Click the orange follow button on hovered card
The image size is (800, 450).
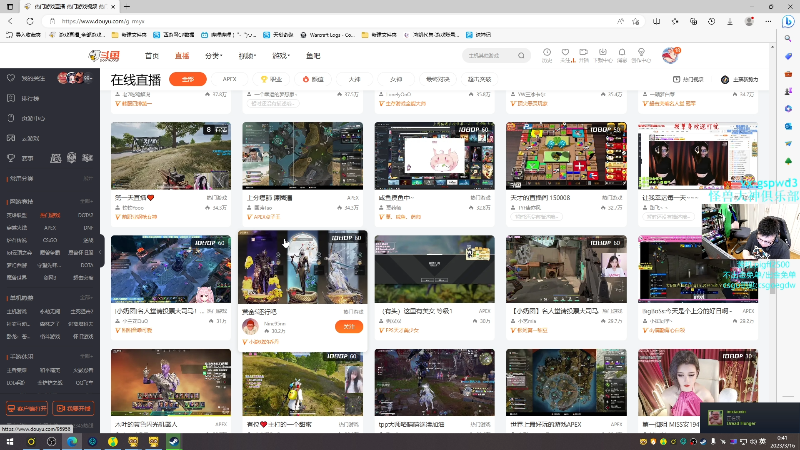tap(349, 327)
